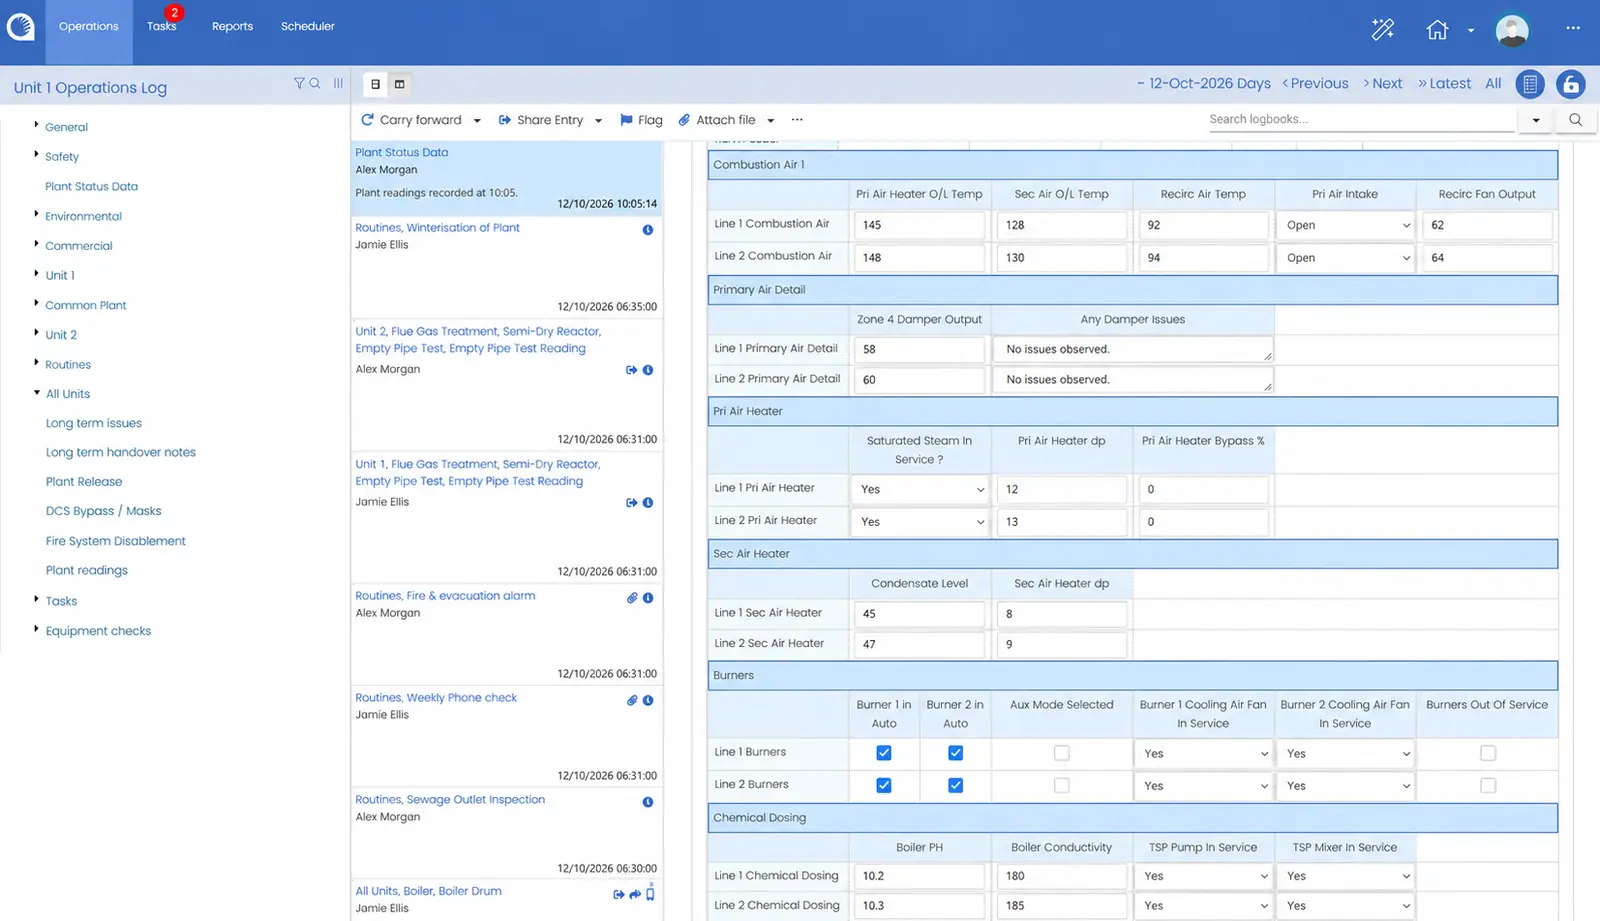This screenshot has height=921, width=1600.
Task: Open Line 2 Burner 1 Cooling Air Fan dropdown
Action: [1204, 786]
